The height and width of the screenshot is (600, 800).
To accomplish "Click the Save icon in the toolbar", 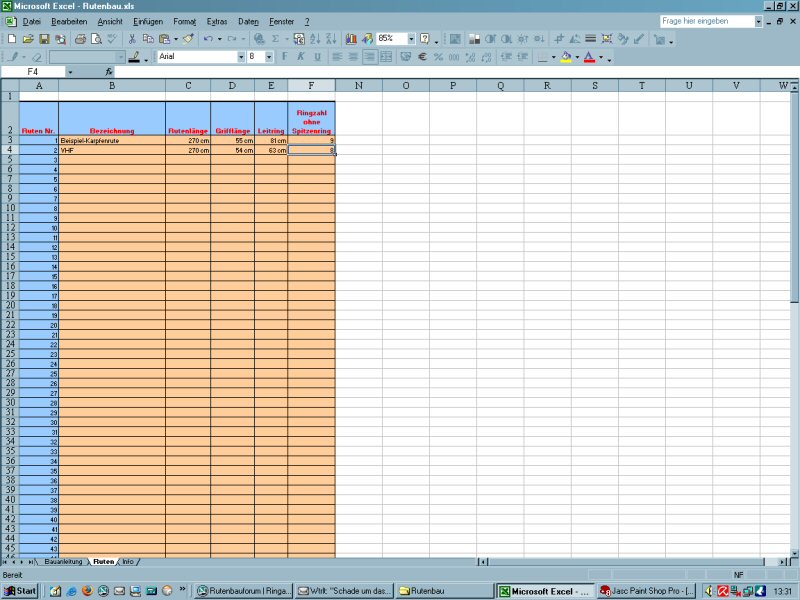I will click(44, 39).
